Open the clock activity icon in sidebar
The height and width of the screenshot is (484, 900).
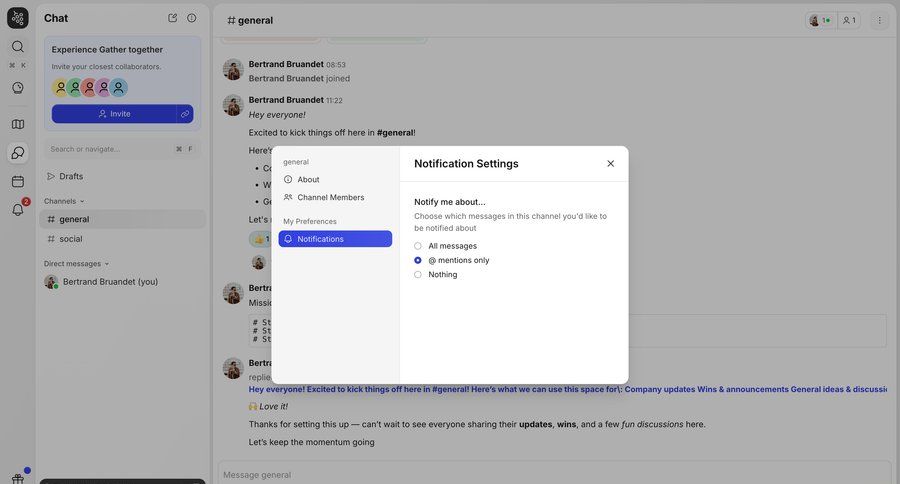(x=18, y=88)
